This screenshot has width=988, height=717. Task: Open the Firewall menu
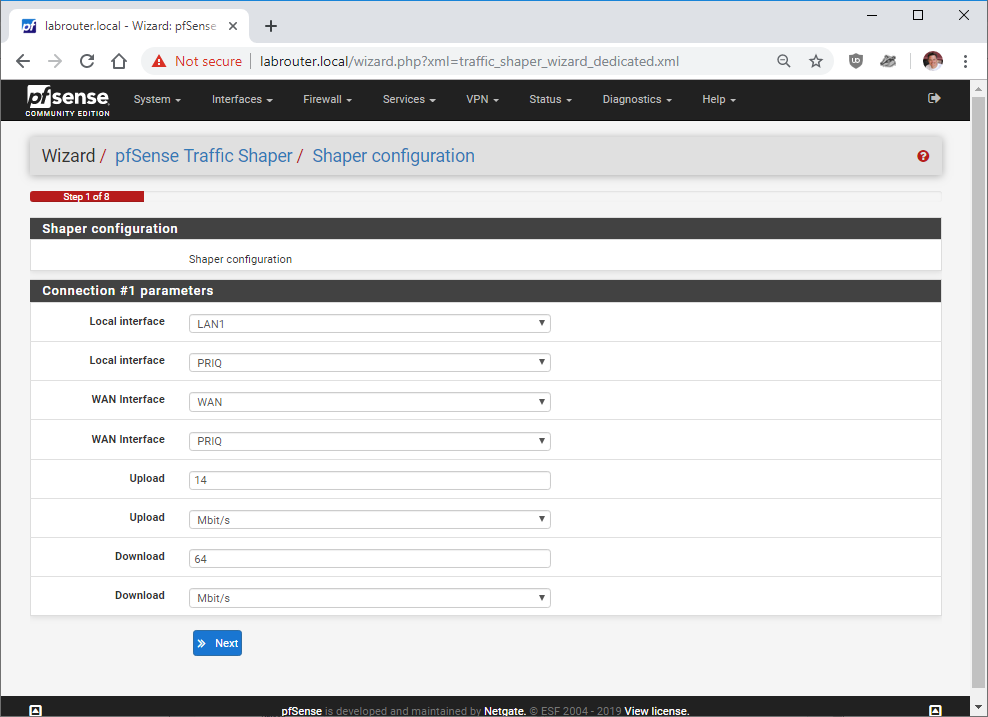point(327,100)
